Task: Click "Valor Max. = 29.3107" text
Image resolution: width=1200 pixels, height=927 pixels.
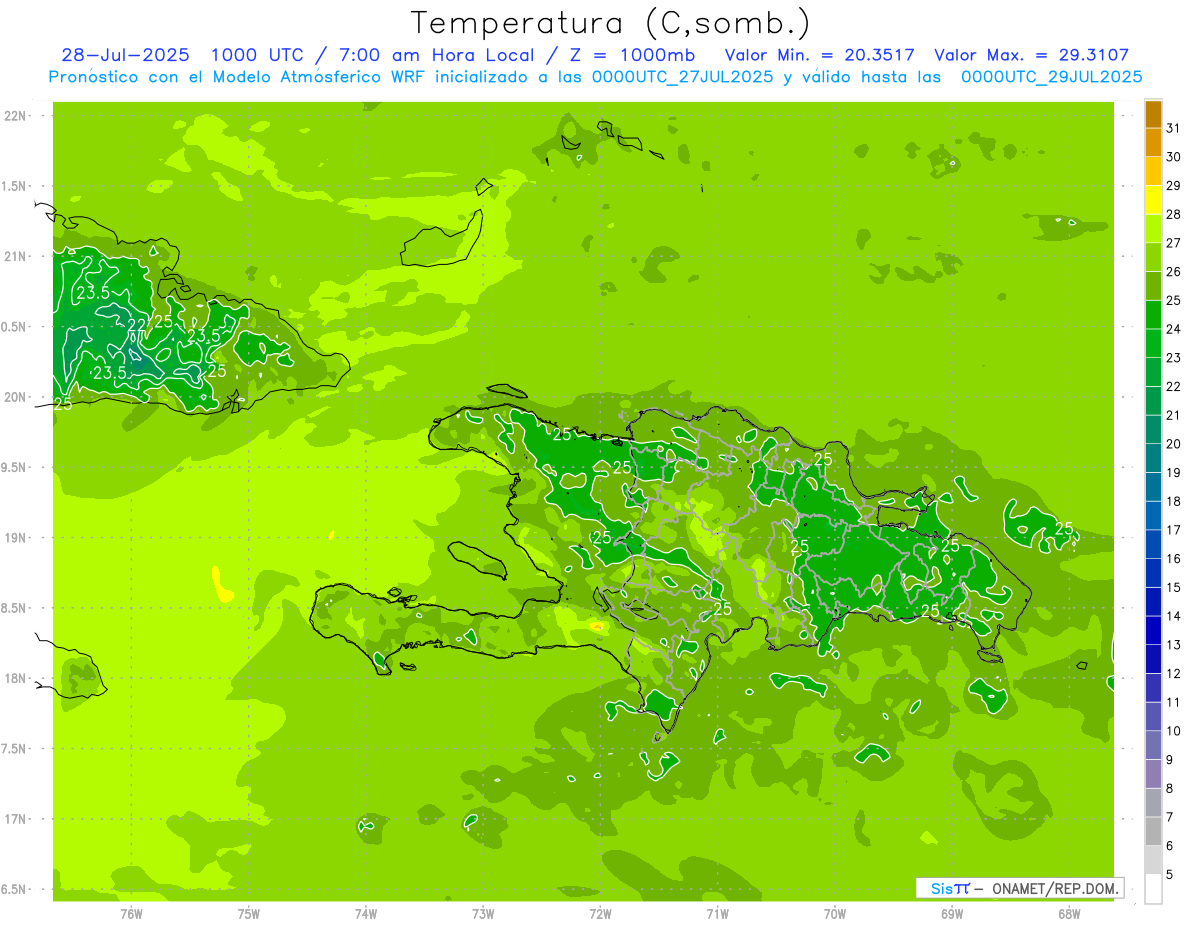Action: tap(1032, 55)
